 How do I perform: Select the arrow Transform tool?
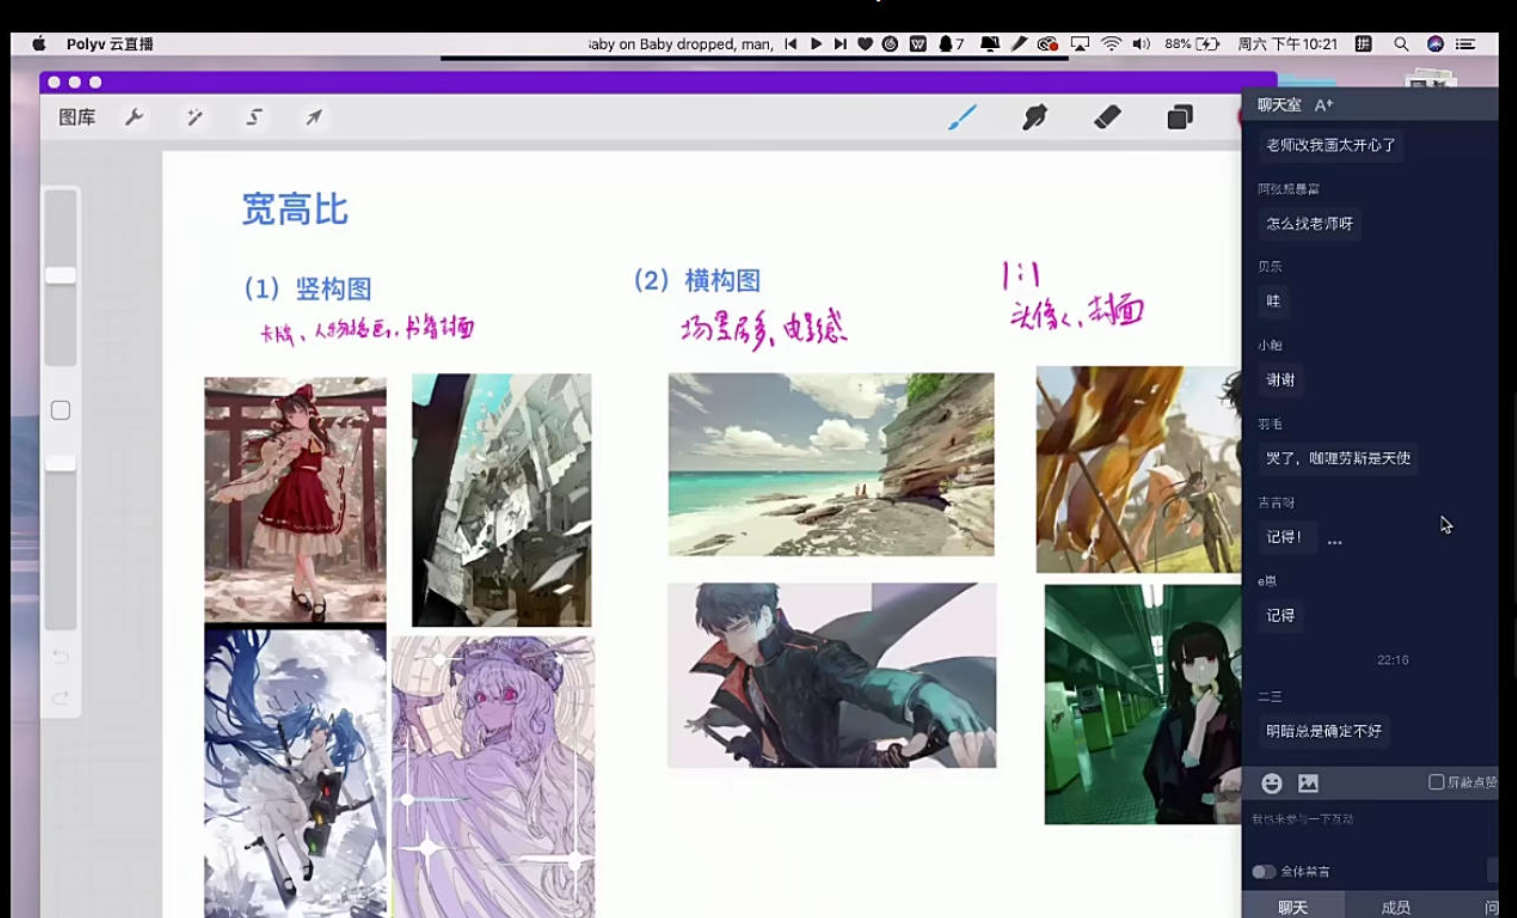point(314,117)
